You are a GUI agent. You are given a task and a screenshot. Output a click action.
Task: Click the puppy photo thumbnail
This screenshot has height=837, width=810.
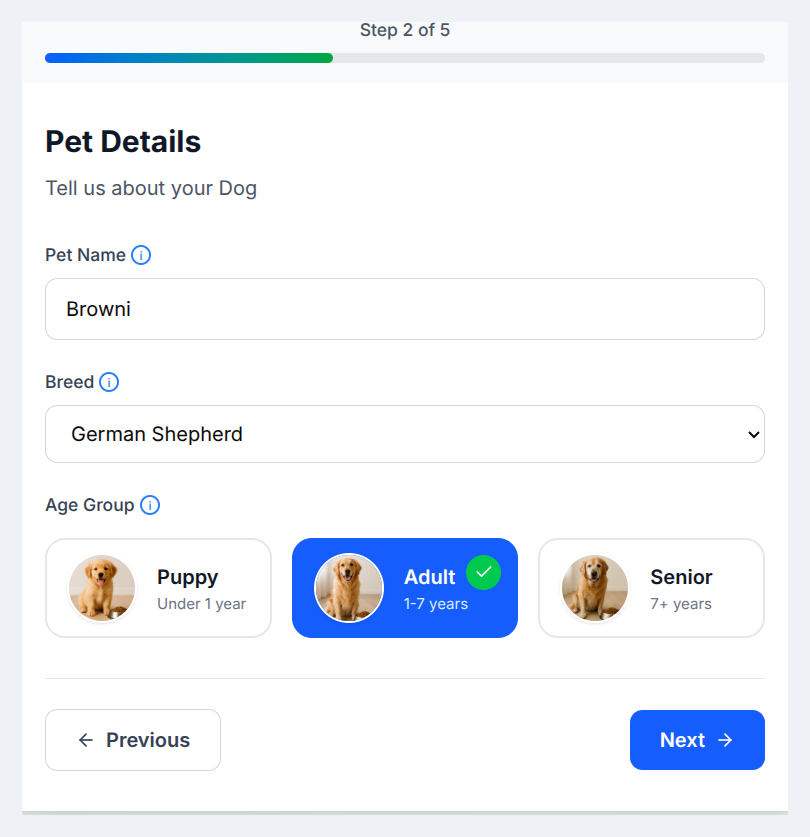(101, 588)
